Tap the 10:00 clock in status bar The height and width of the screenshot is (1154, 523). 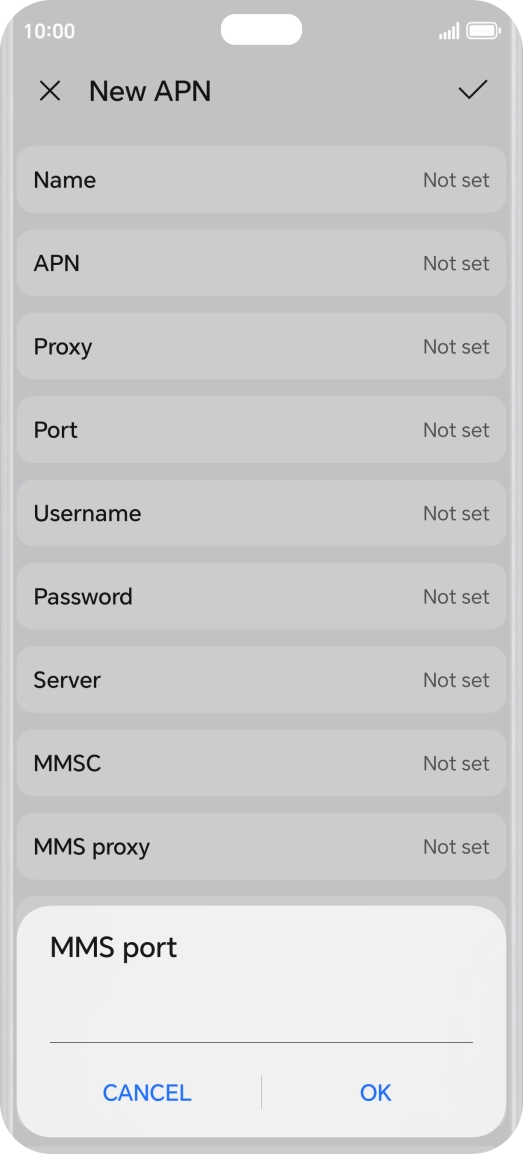pyautogui.click(x=49, y=31)
